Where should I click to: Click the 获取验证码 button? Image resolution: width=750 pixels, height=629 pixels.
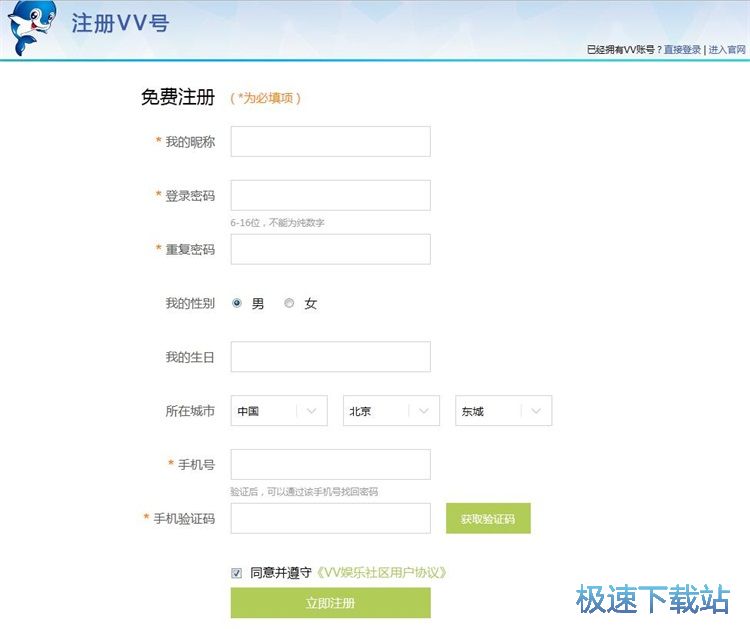pos(488,519)
